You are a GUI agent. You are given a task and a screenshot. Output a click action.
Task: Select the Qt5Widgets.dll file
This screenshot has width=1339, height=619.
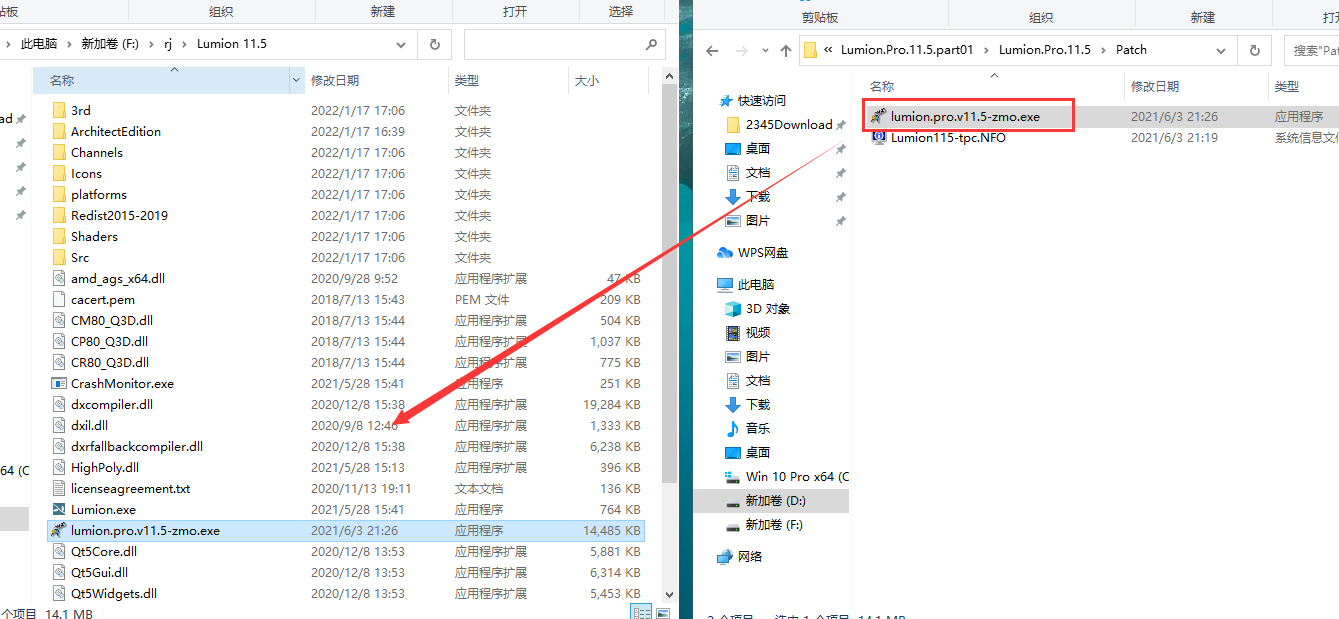click(x=114, y=593)
